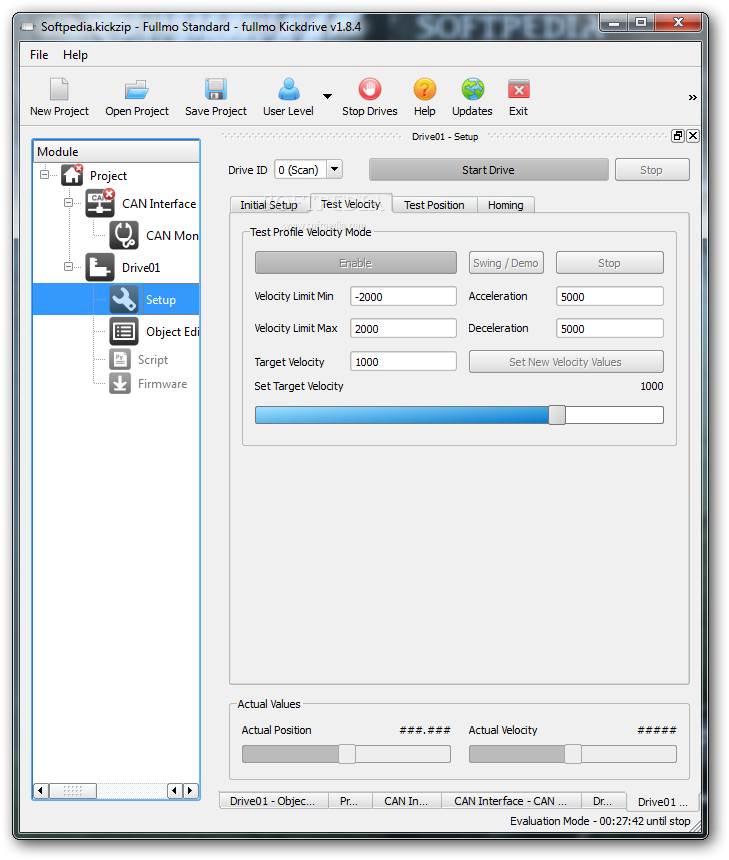Image resolution: width=729 pixels, height=860 pixels.
Task: Open the User Level dropdown arrow
Action: (327, 96)
